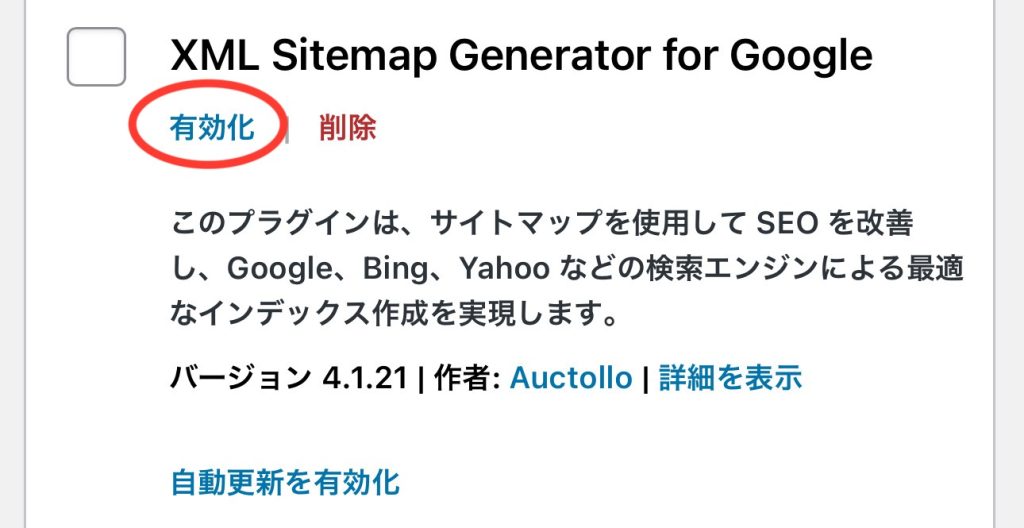The height and width of the screenshot is (528, 1024).
Task: Click the red 削除 delete link
Action: coord(347,128)
